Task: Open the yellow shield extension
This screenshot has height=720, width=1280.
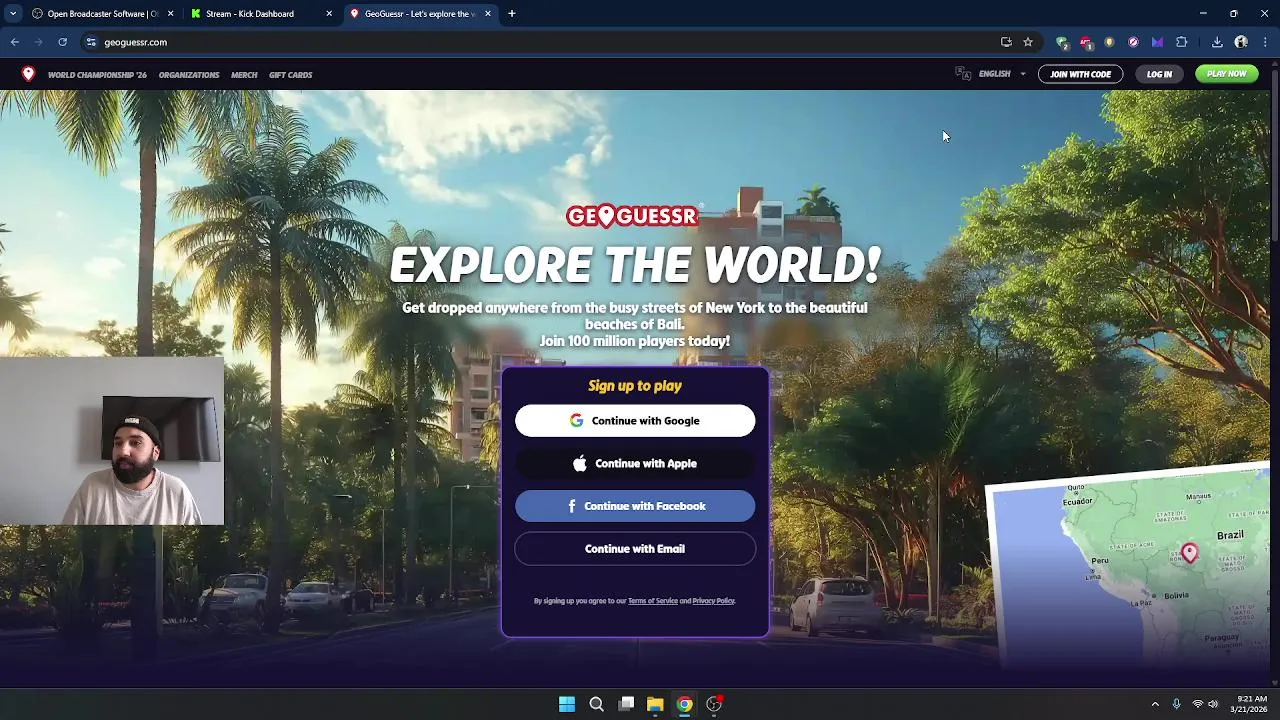Action: pyautogui.click(x=1109, y=42)
